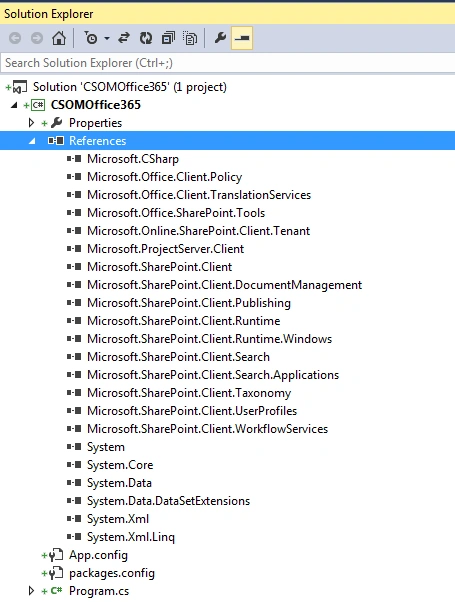Screen dimensions: 455x602
Task: Go to Solution Explorer Home view
Action: pos(59,38)
